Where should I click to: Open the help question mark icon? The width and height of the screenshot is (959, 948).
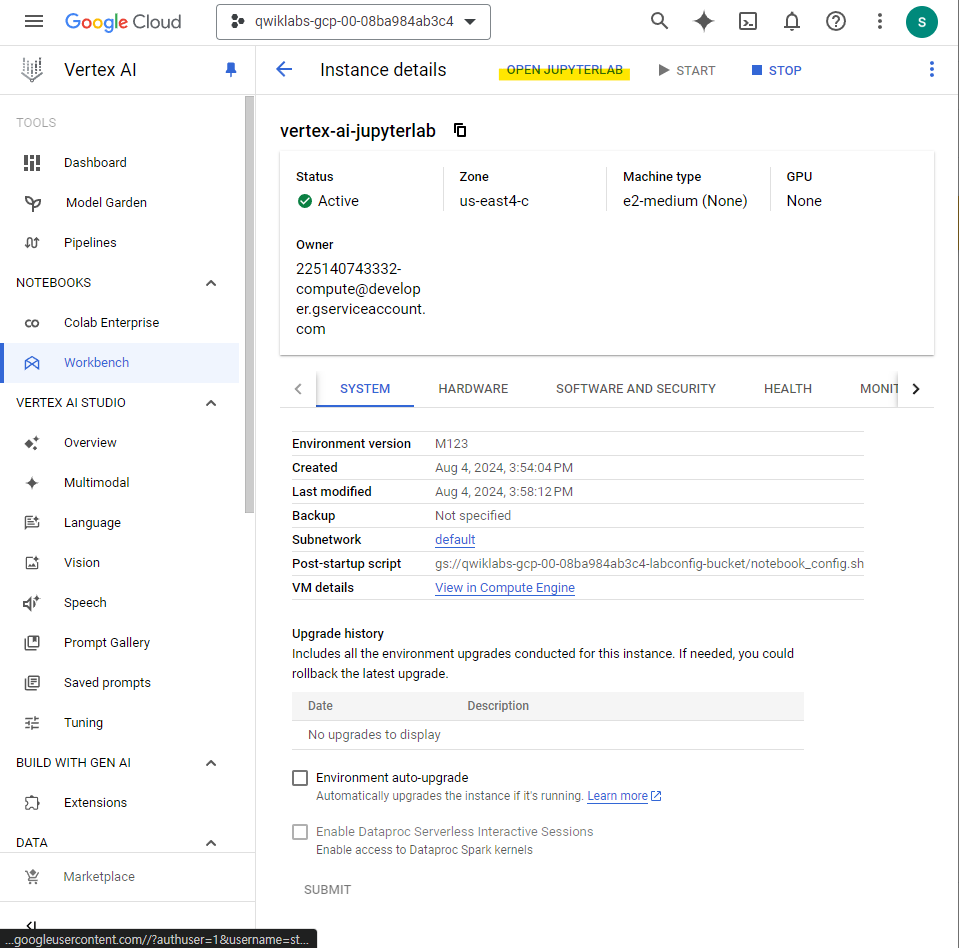point(835,21)
